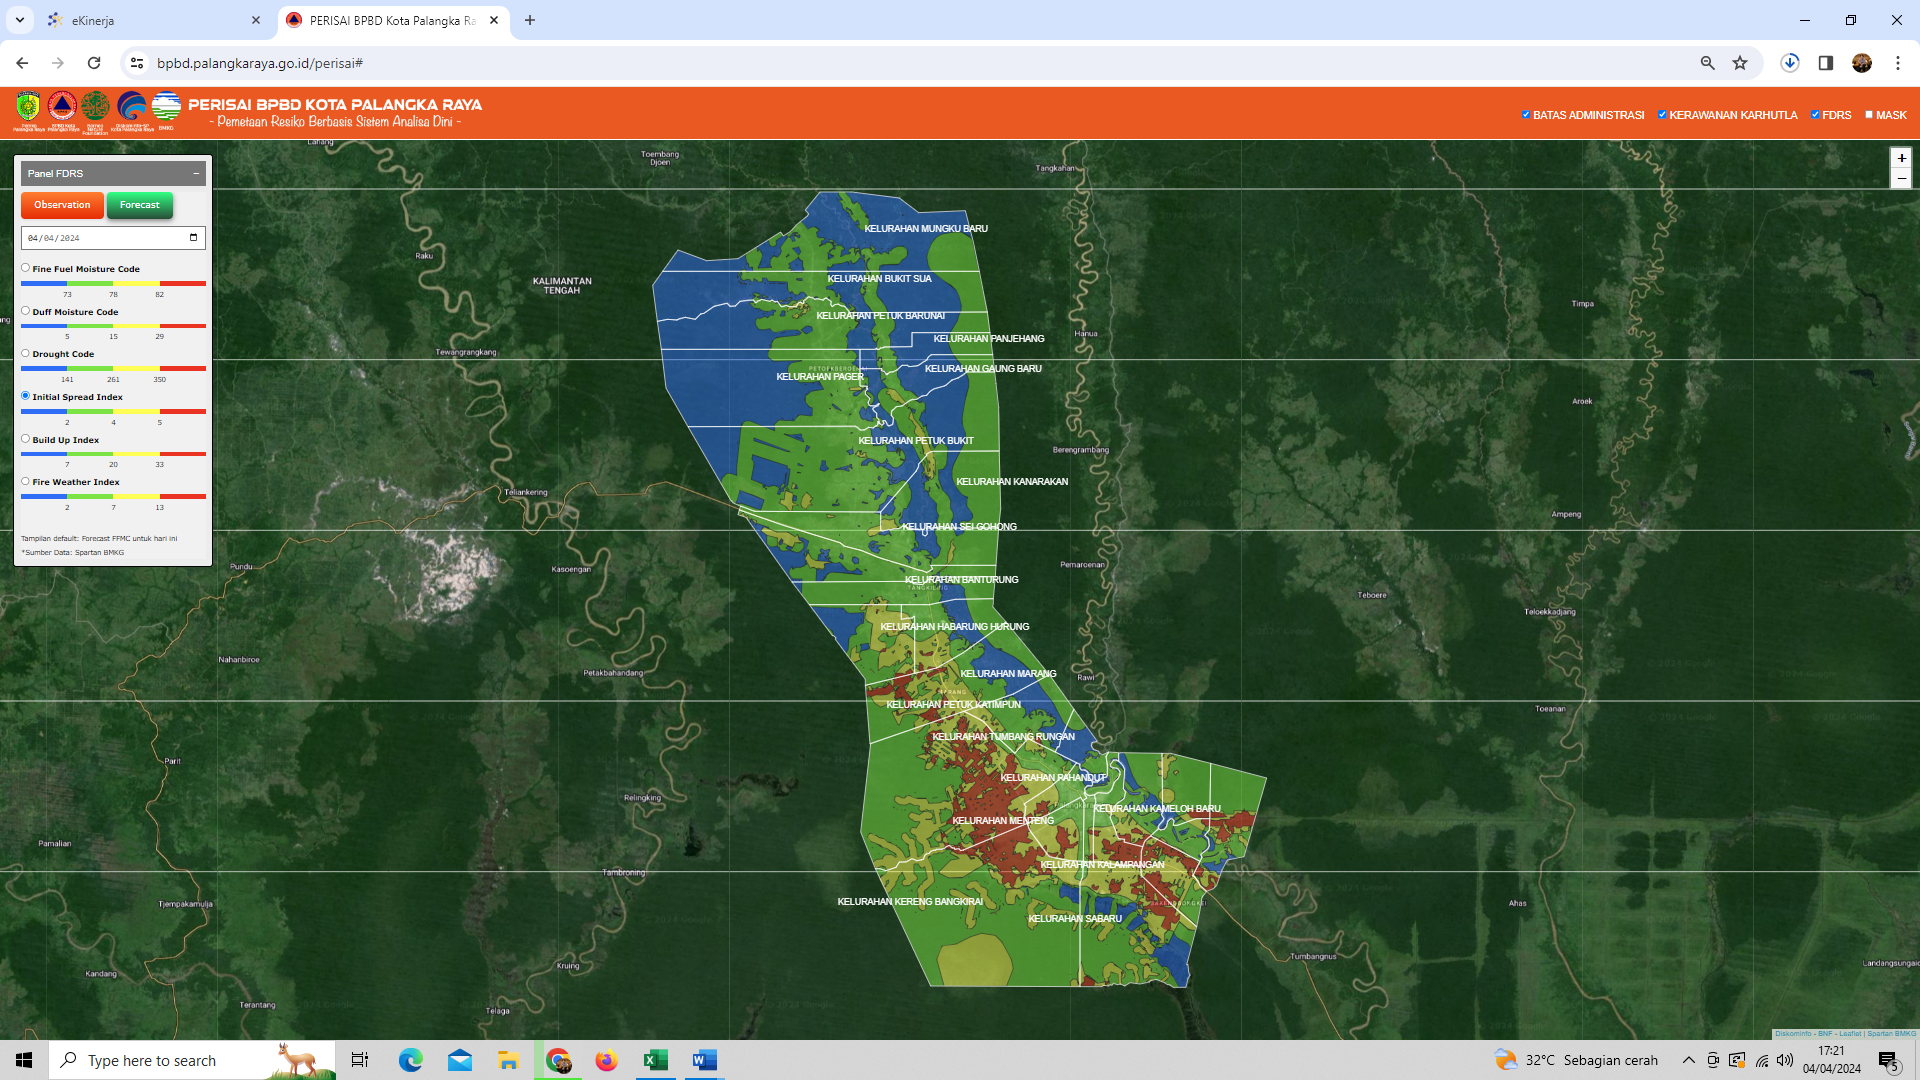
Task: Open the weather widget 32°C Sebagian cerah
Action: [x=1576, y=1060]
